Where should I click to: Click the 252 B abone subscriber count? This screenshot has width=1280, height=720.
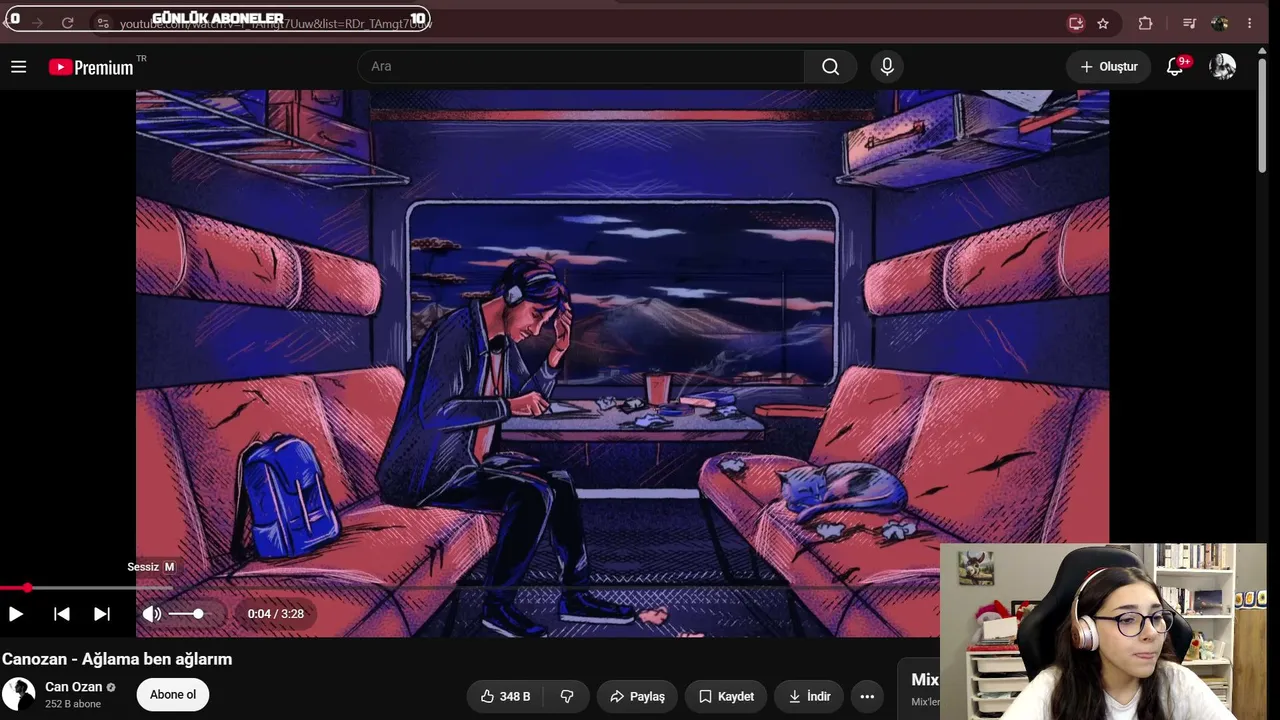[73, 704]
